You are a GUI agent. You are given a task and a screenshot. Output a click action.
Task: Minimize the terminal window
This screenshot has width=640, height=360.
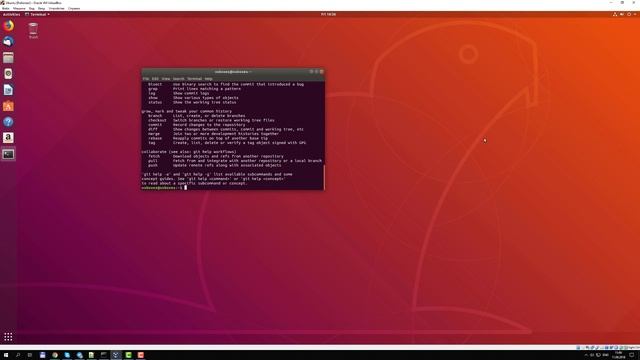point(311,71)
